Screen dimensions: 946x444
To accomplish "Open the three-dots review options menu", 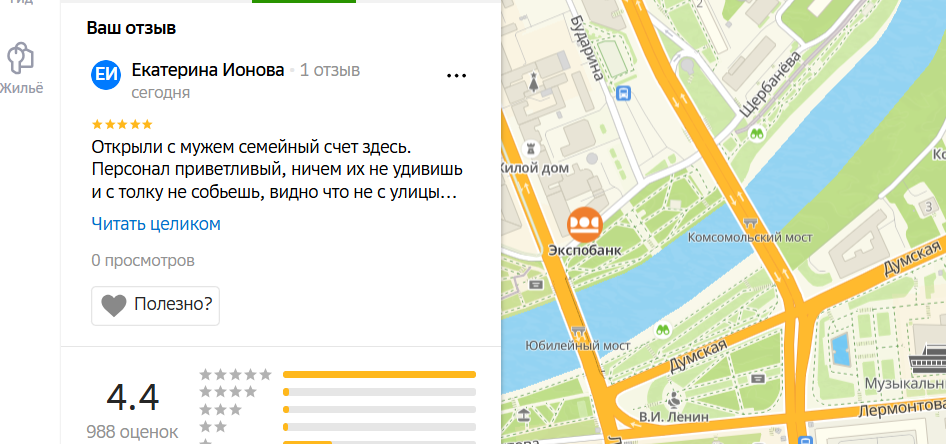I will (x=456, y=76).
